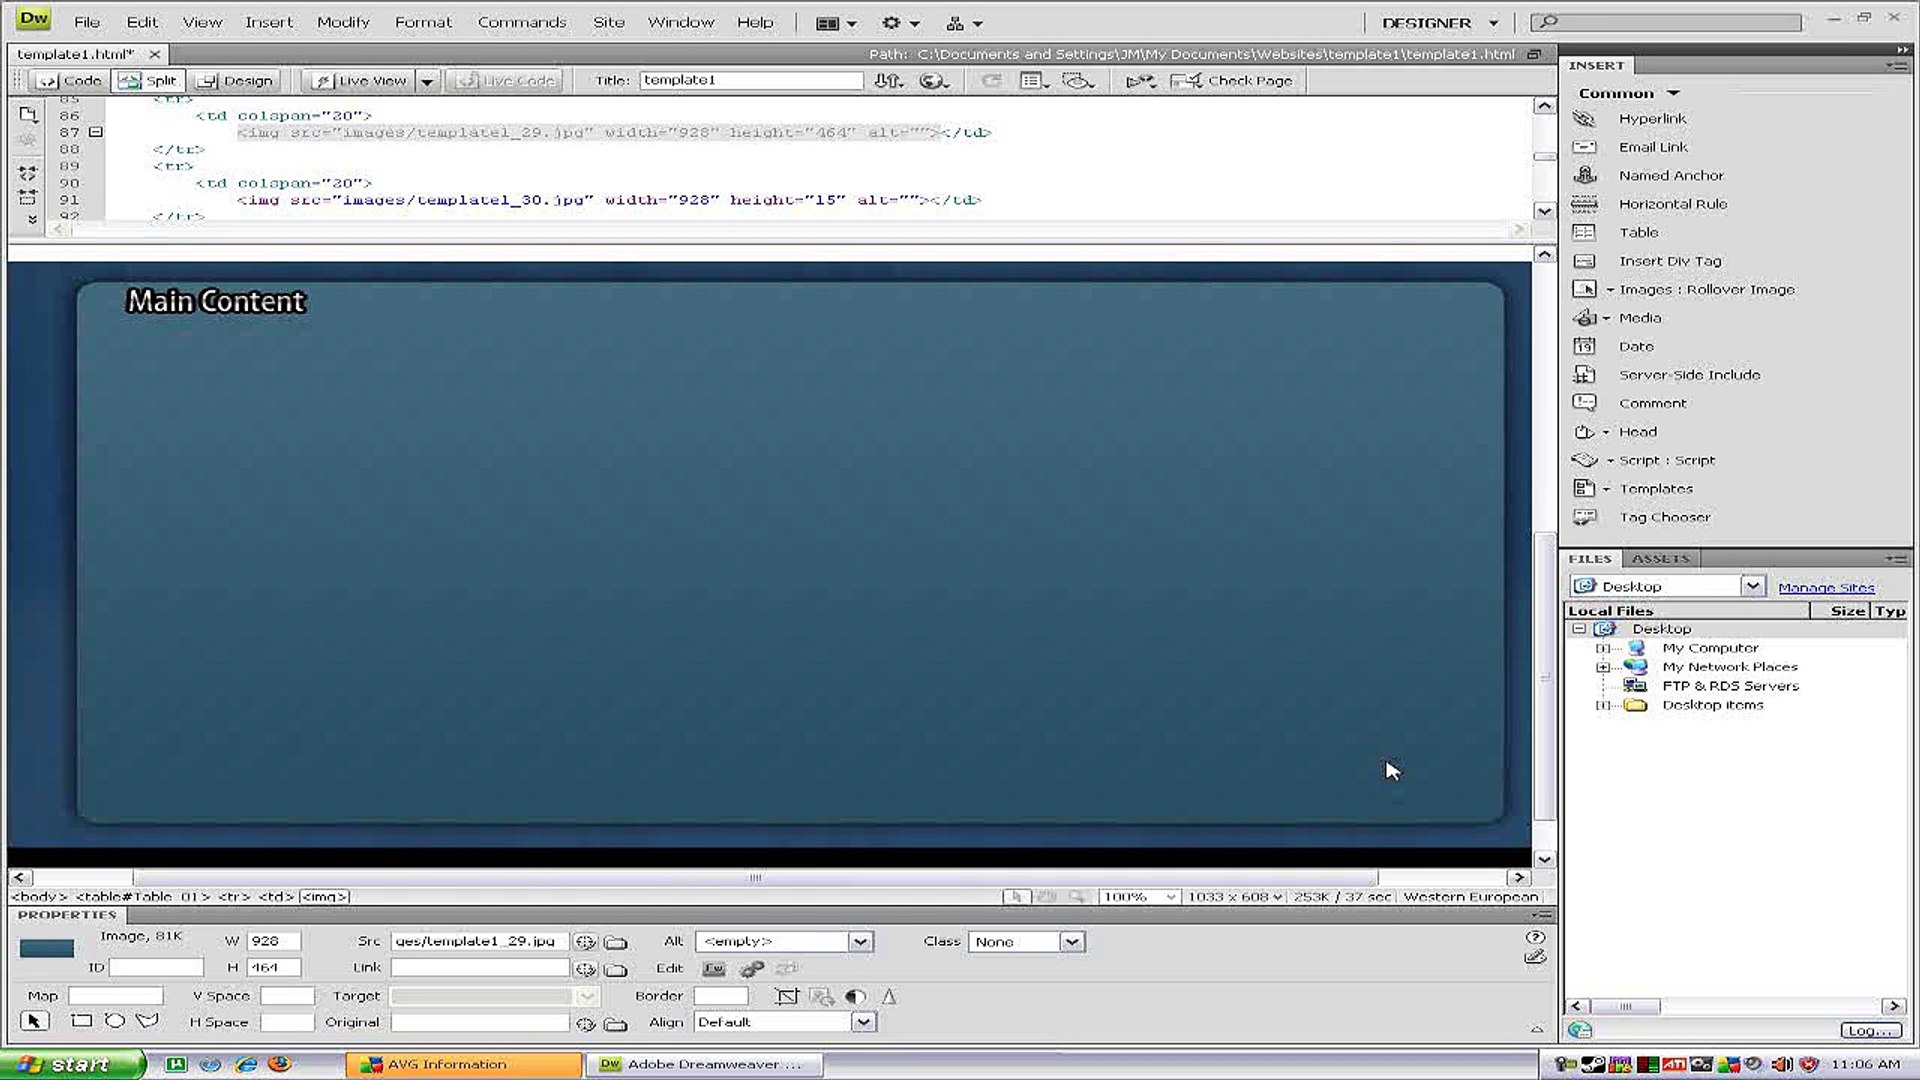Switch to the Assets tab
Screen dimensions: 1920x1080
coord(1660,559)
